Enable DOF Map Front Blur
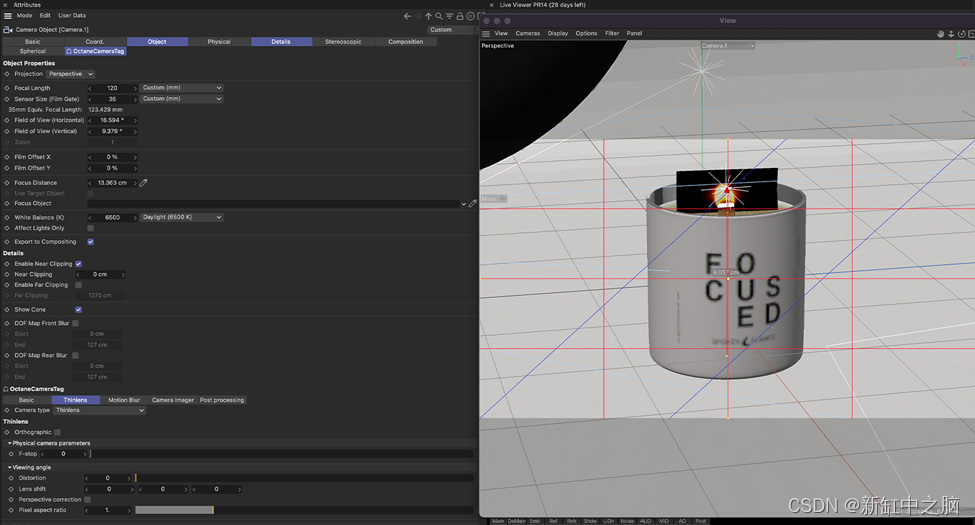The height and width of the screenshot is (525, 975). pos(75,323)
